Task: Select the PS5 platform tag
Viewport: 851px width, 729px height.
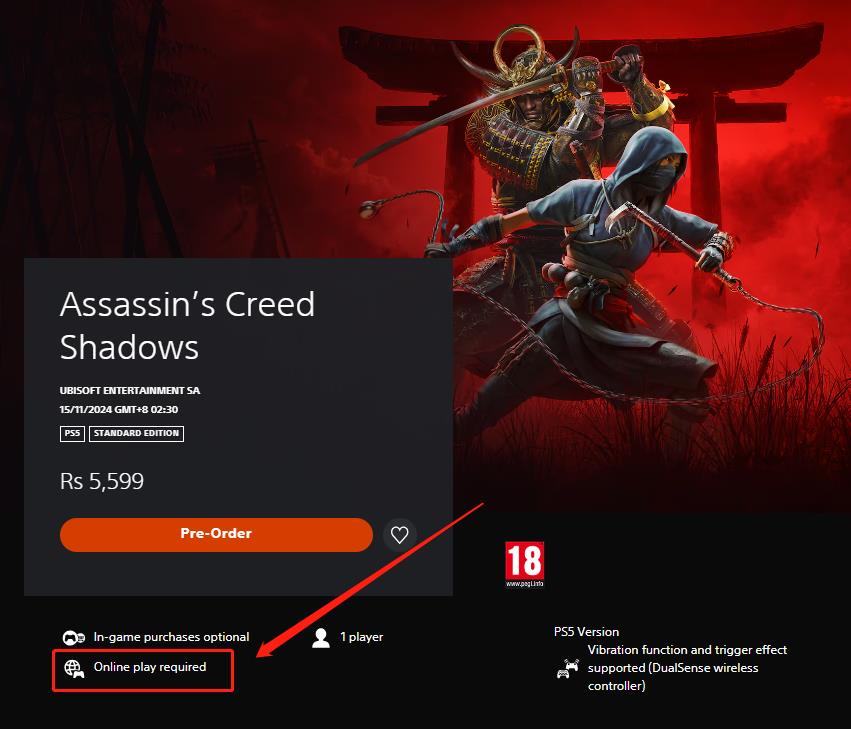Action: click(72, 433)
